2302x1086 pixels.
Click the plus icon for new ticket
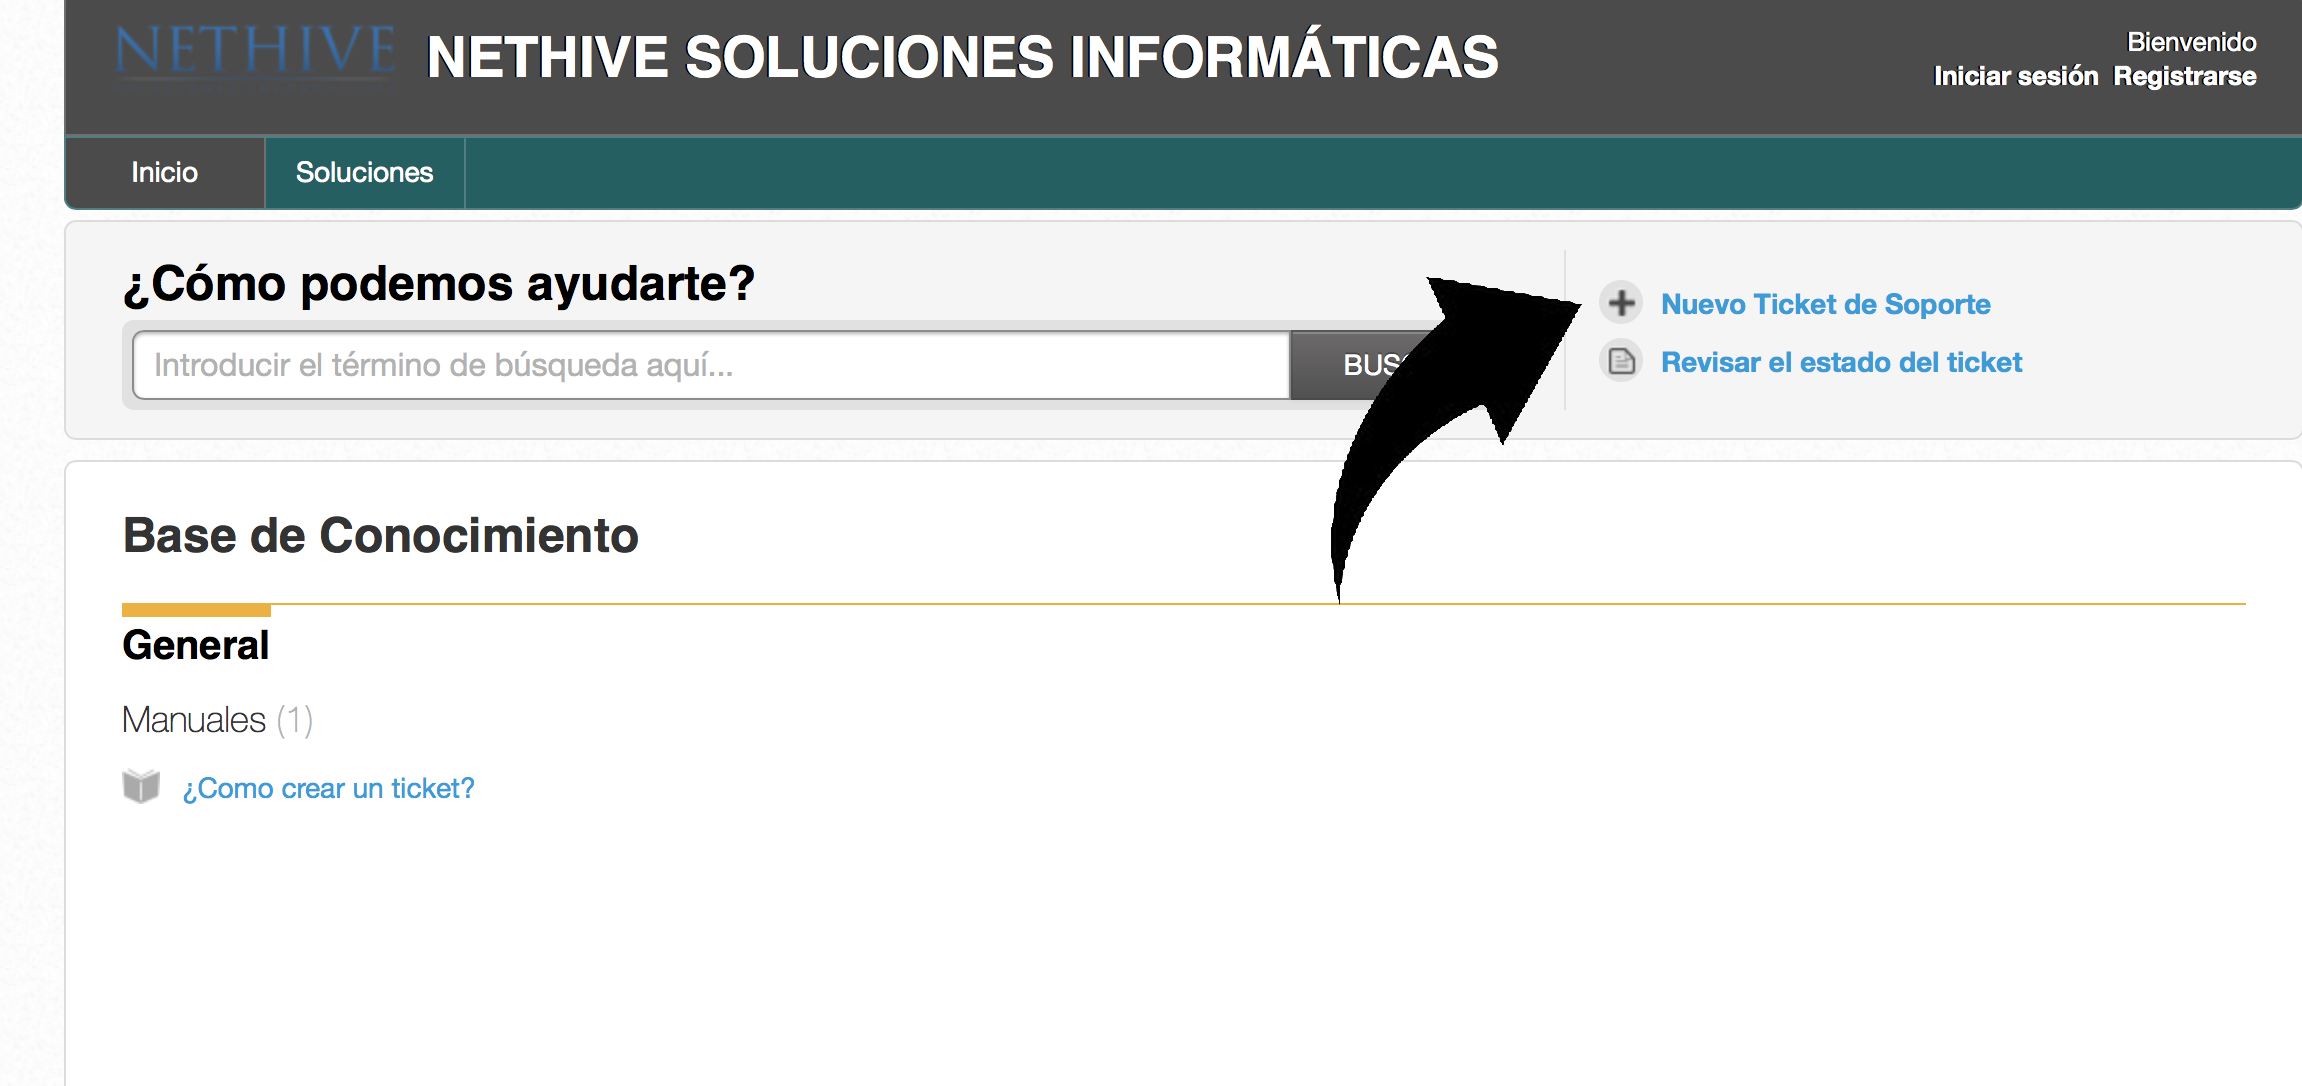(1621, 303)
